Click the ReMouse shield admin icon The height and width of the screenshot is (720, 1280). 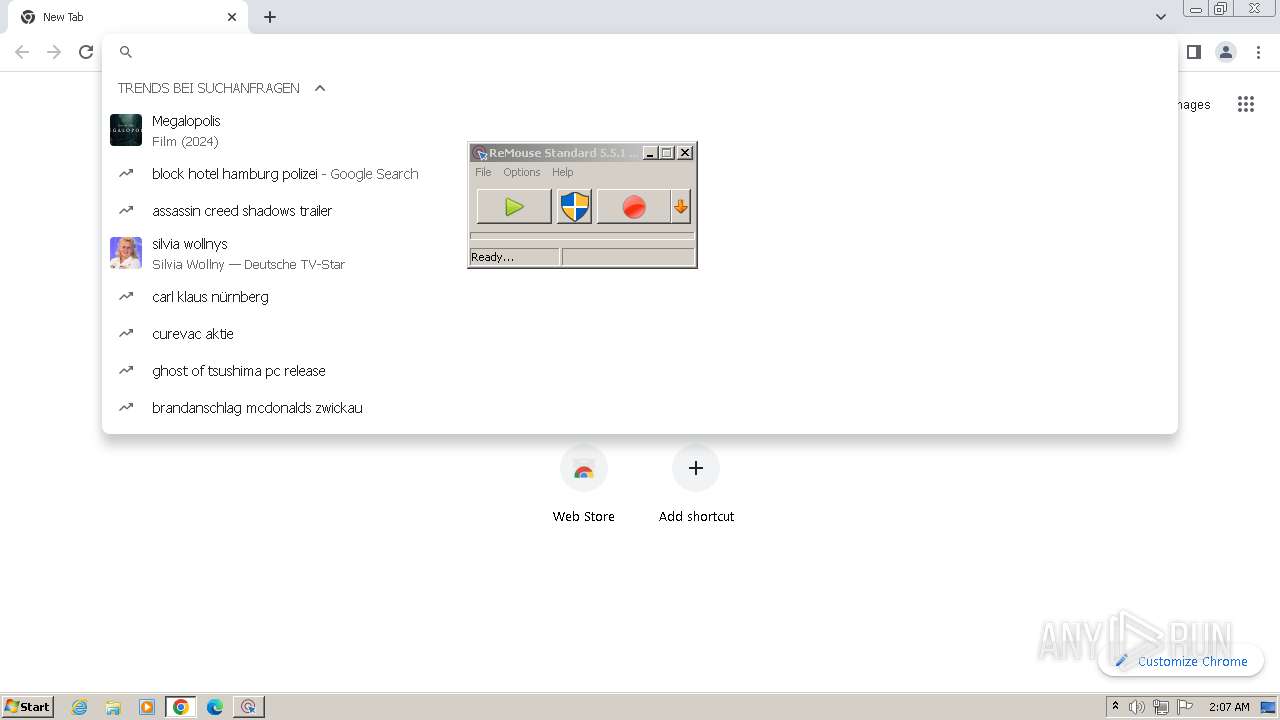pyautogui.click(x=574, y=207)
